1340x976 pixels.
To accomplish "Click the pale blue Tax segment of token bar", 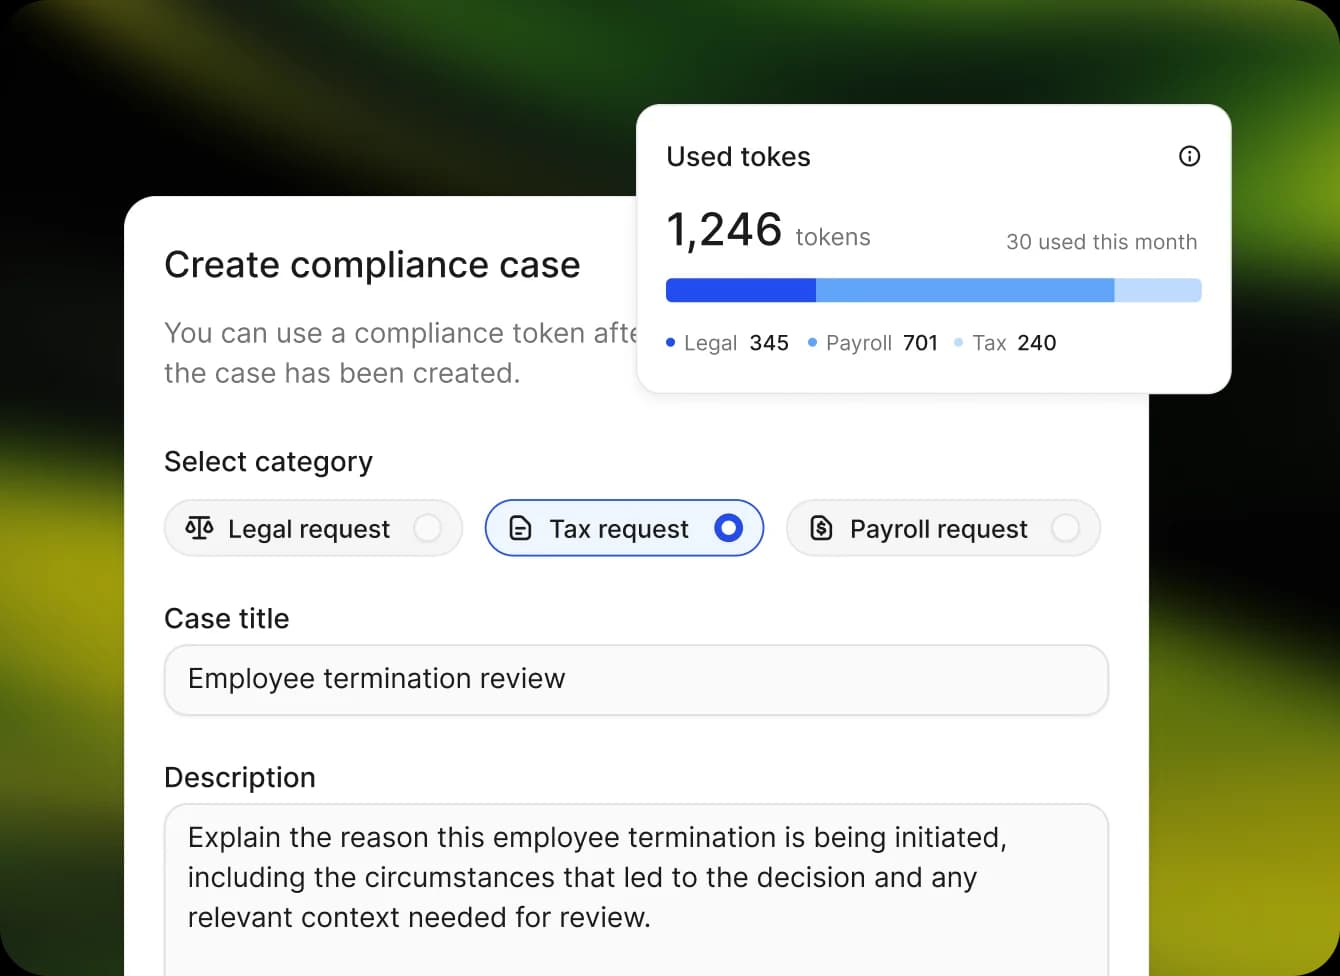I will 1158,290.
